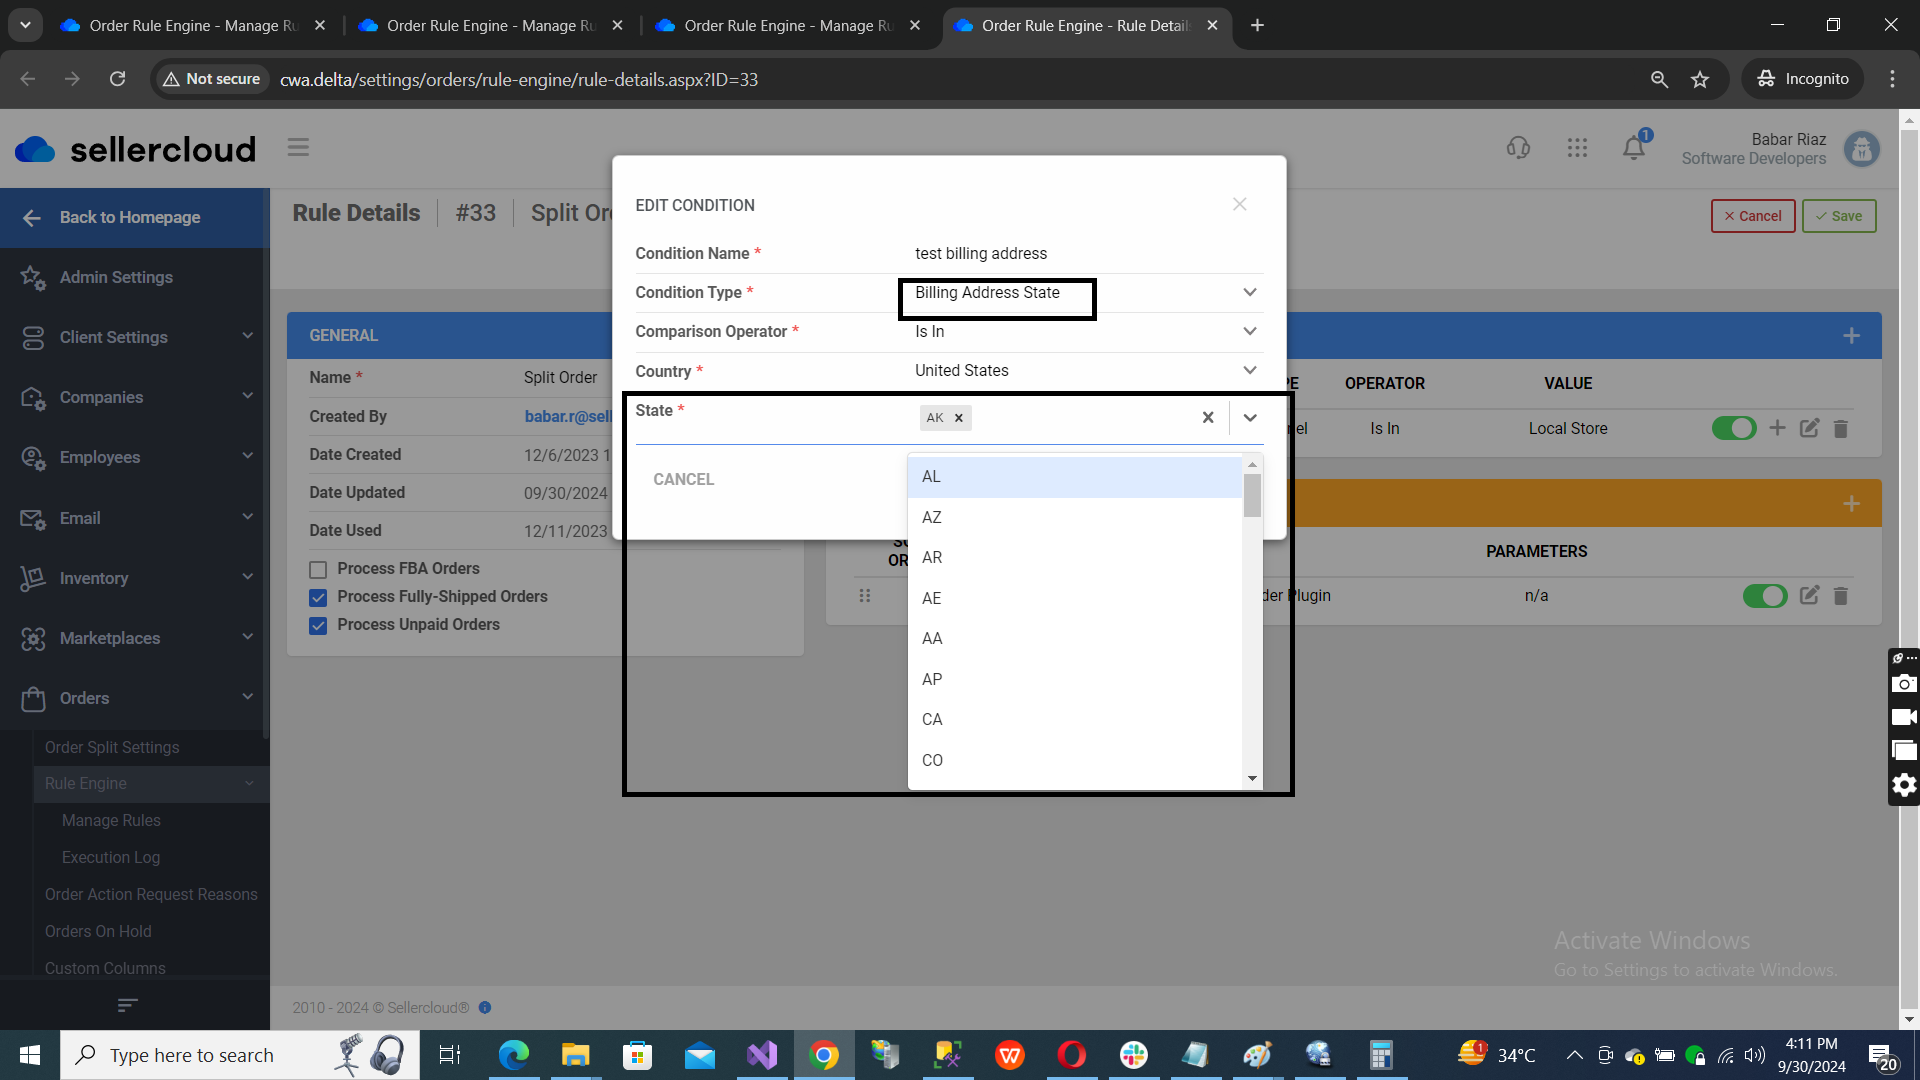Expand the Country dropdown

point(1249,371)
